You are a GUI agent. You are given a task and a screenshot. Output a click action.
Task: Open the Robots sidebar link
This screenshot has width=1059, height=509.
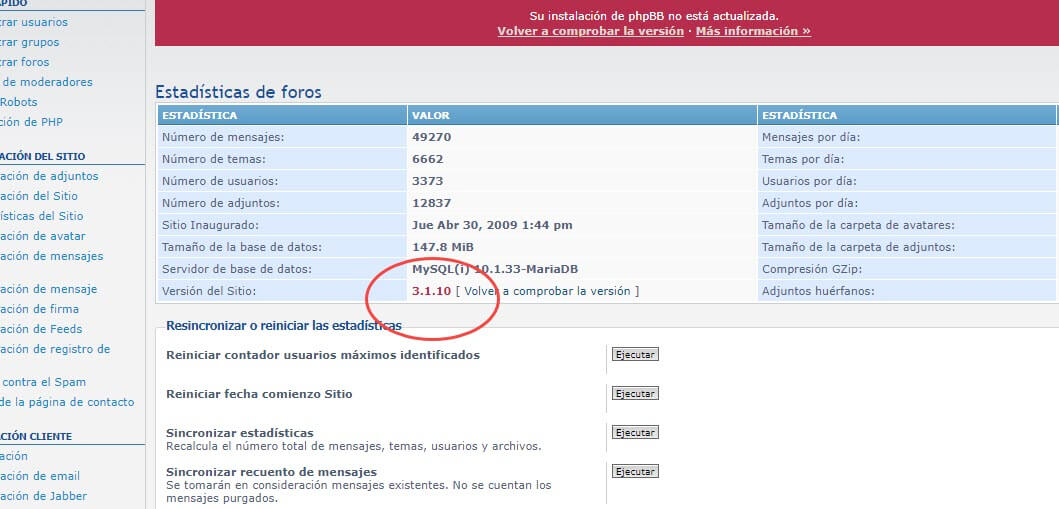click(x=19, y=102)
